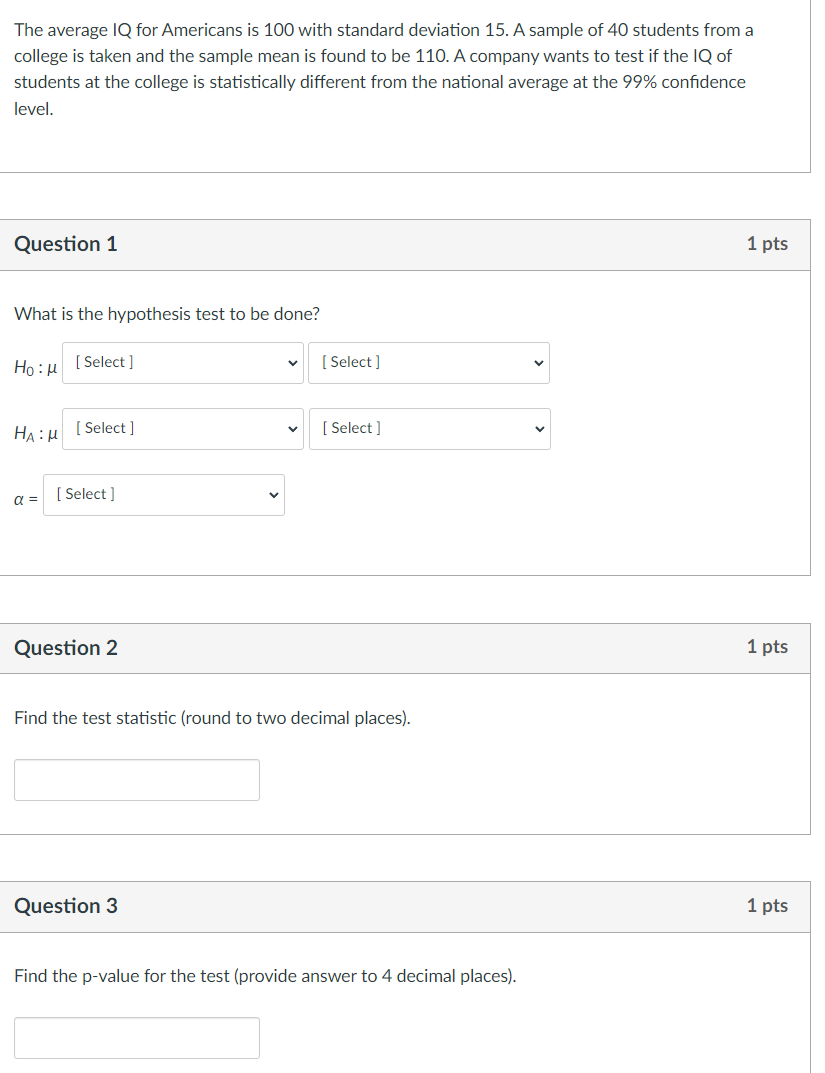The height and width of the screenshot is (1073, 825).
Task: Open the second H0 select dropdown
Action: pyautogui.click(x=429, y=363)
